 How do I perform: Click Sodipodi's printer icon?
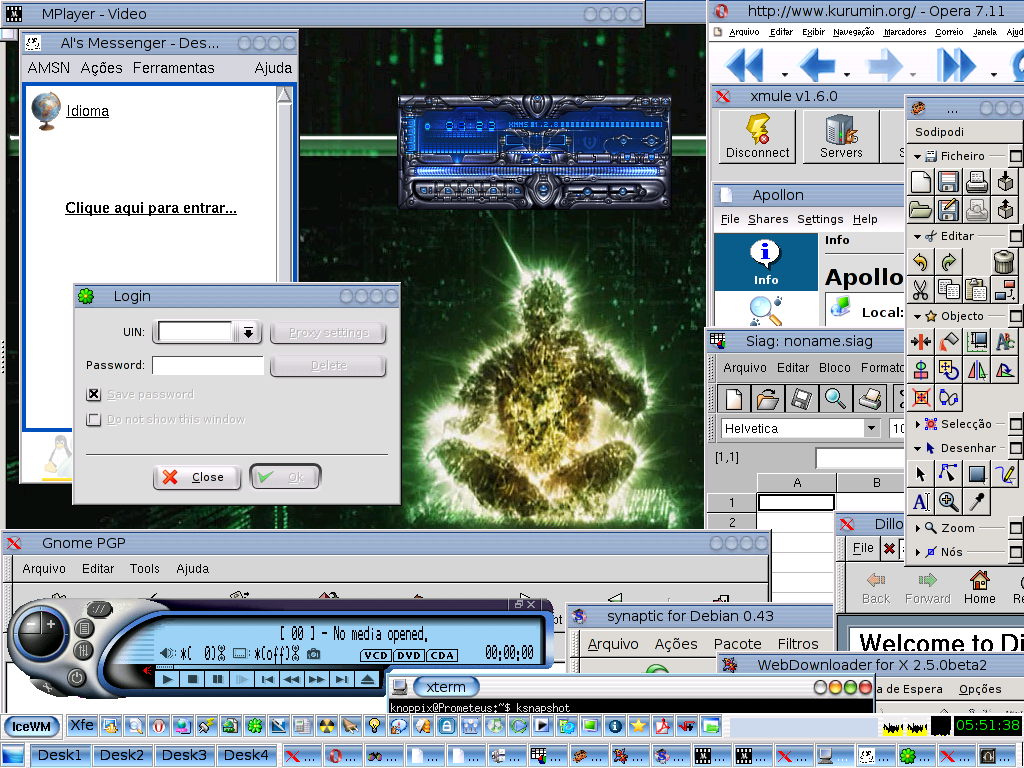coord(977,182)
